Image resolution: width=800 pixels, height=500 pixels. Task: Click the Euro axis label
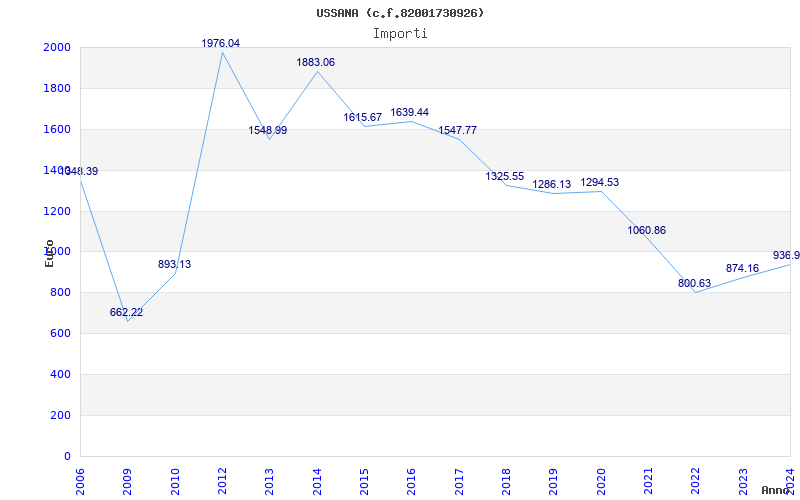(x=49, y=253)
